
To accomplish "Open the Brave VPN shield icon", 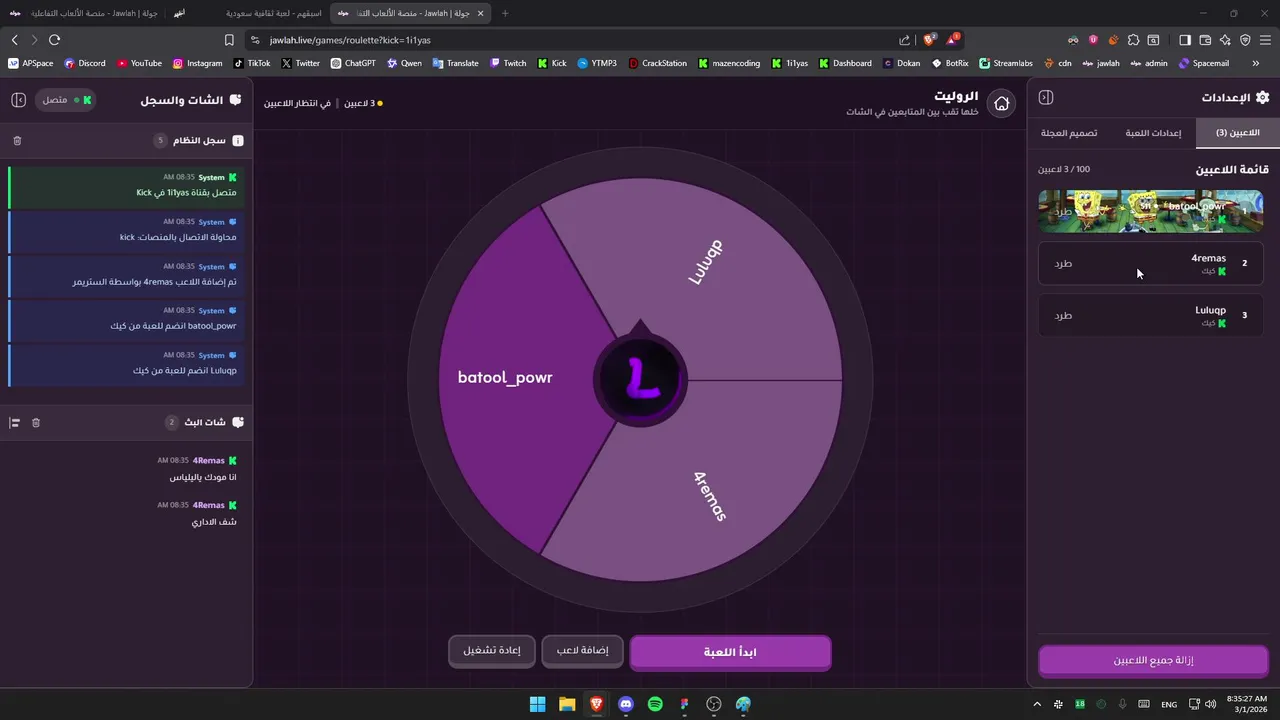I will coord(1245,40).
